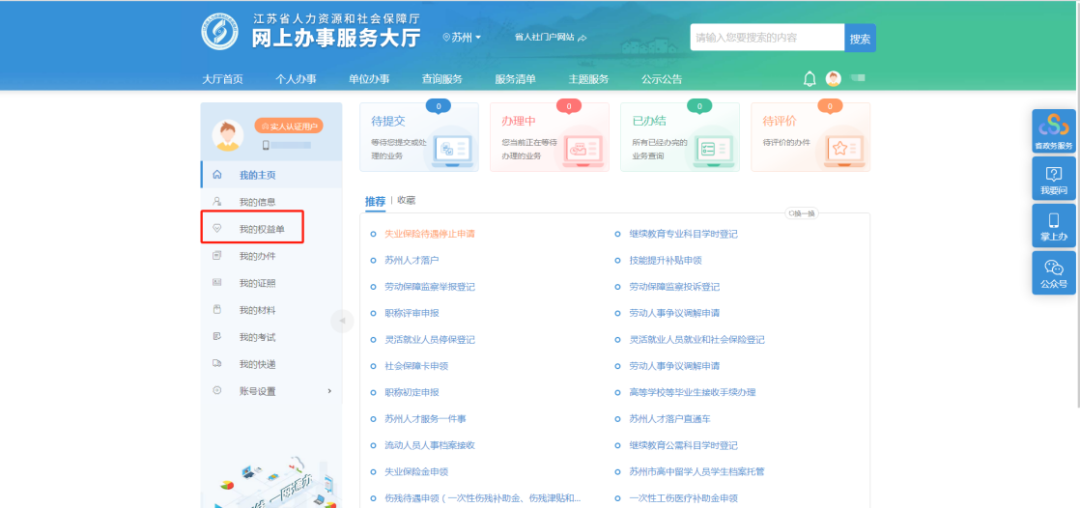Collapse the left sidebar with arrow handle
This screenshot has width=1080, height=508.
(342, 321)
